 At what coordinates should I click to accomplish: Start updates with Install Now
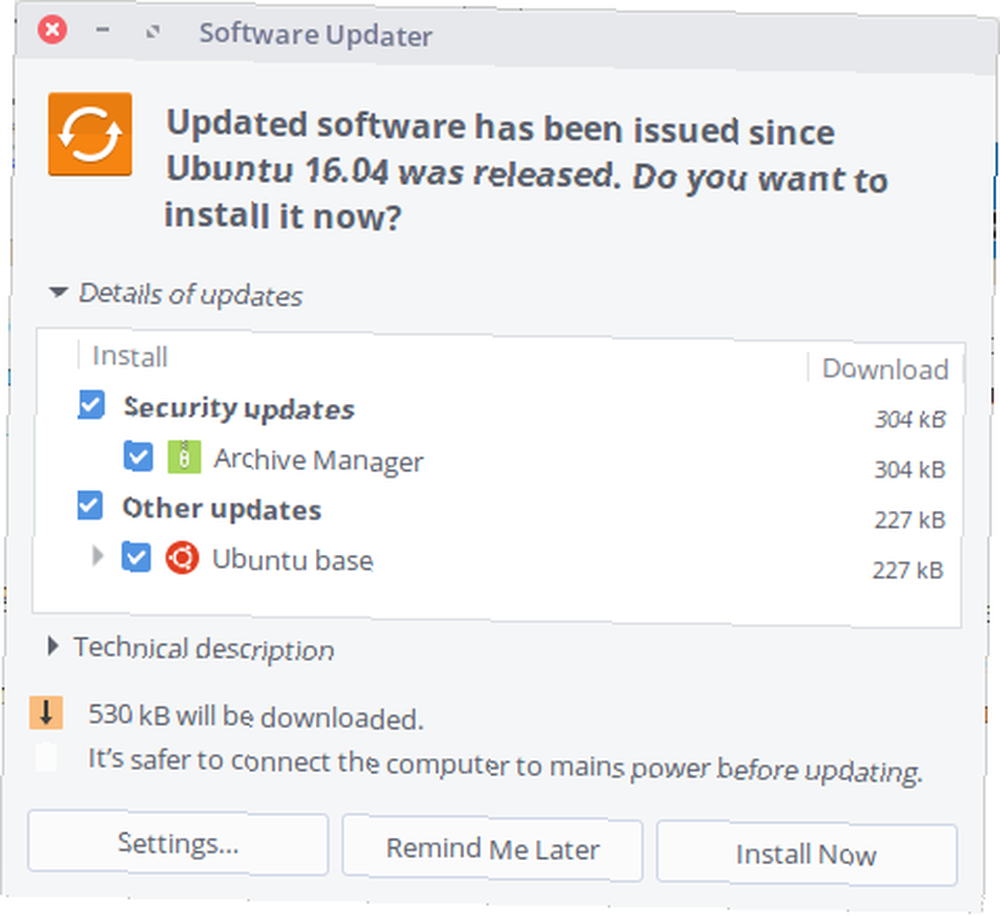click(807, 853)
